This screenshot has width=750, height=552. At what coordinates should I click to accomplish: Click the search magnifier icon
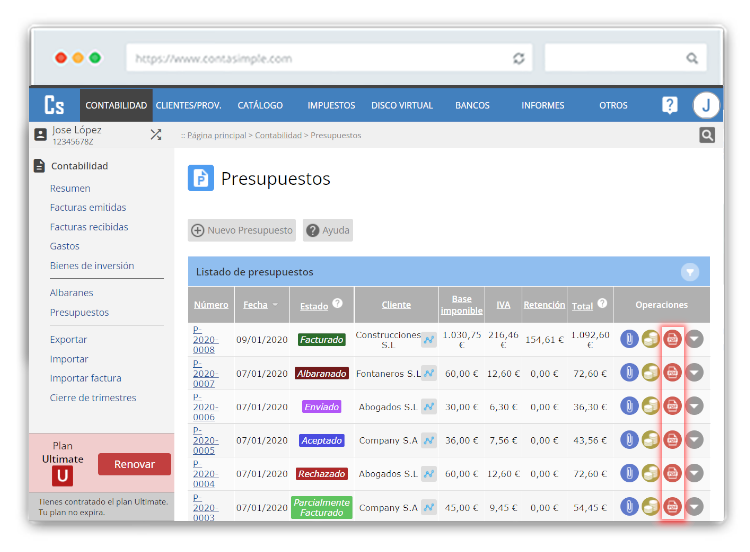[x=707, y=135]
